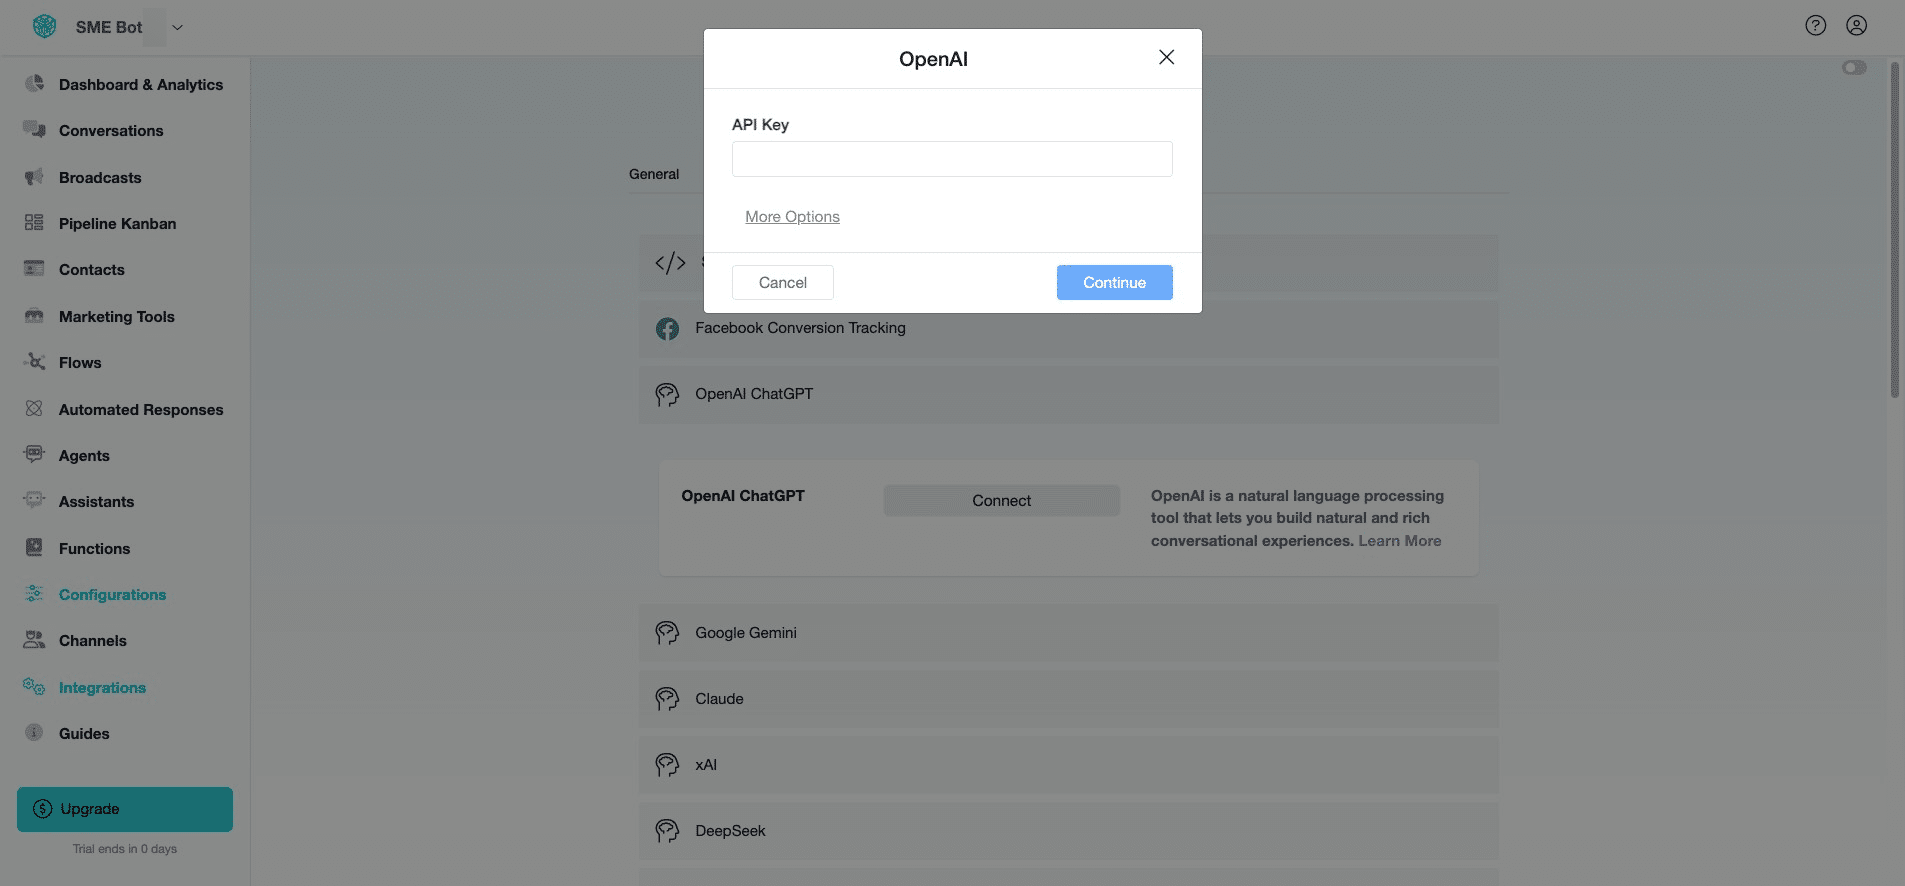This screenshot has width=1905, height=886.
Task: Open Pipeline Kanban view
Action: point(117,224)
